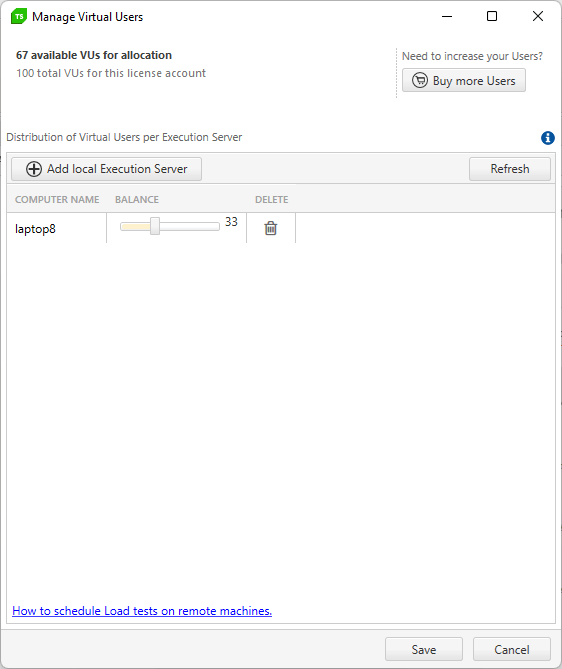Click the DELETE column header

point(272,200)
